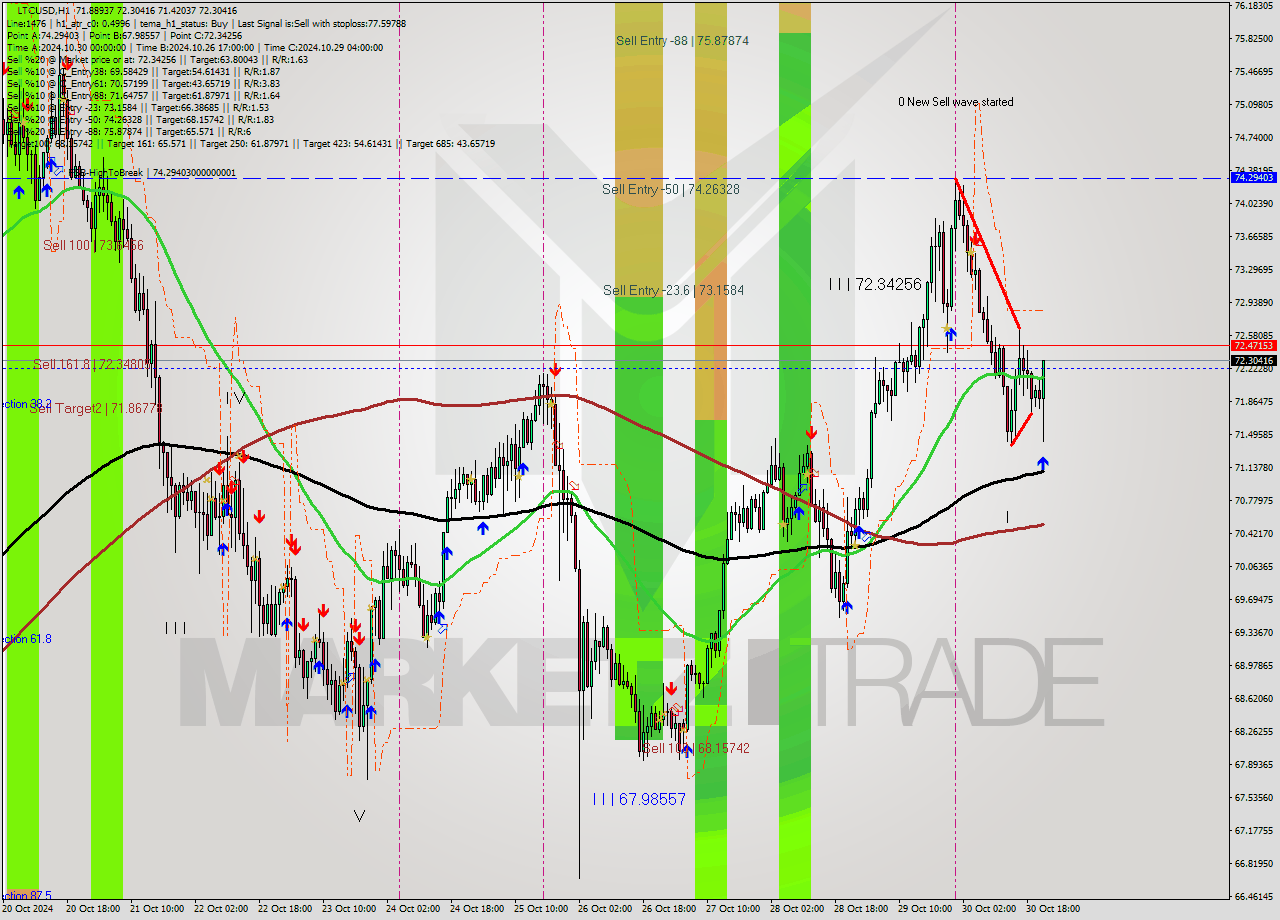This screenshot has height=920, width=1280.
Task: Click the black 72.30416 current price tag
Action: pyautogui.click(x=1253, y=360)
